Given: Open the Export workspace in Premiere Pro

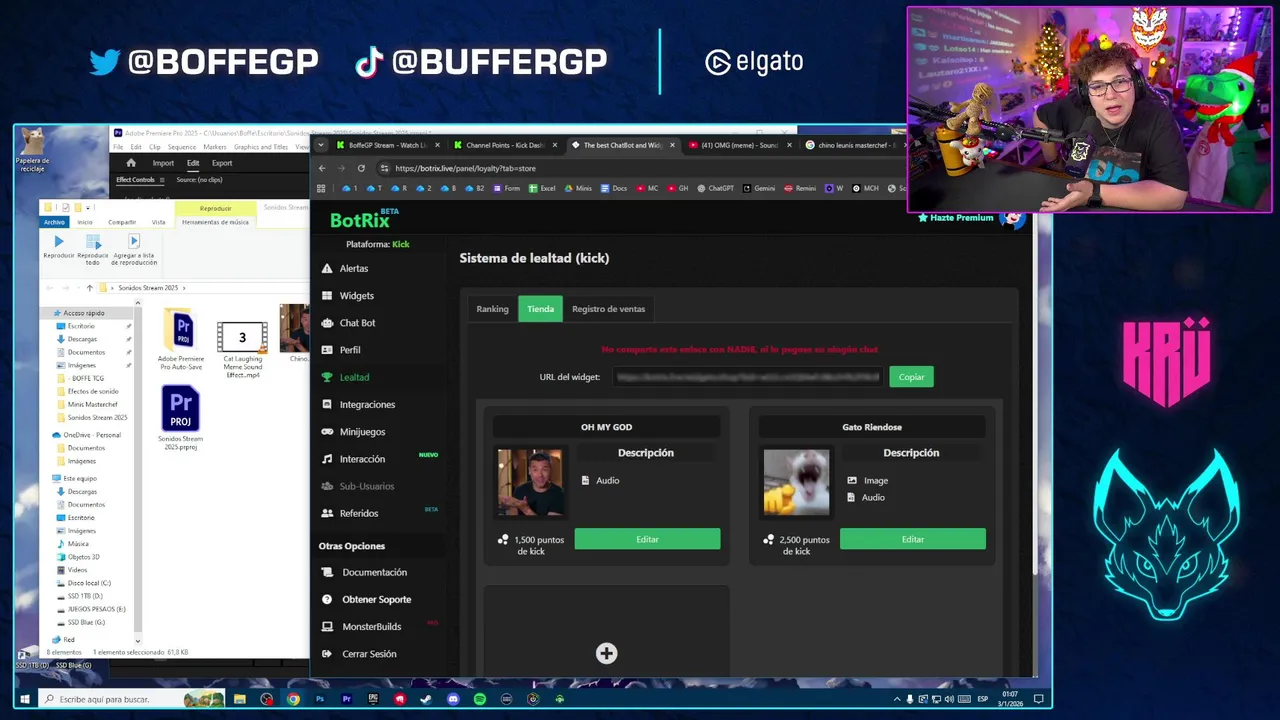Looking at the screenshot, I should pos(222,163).
